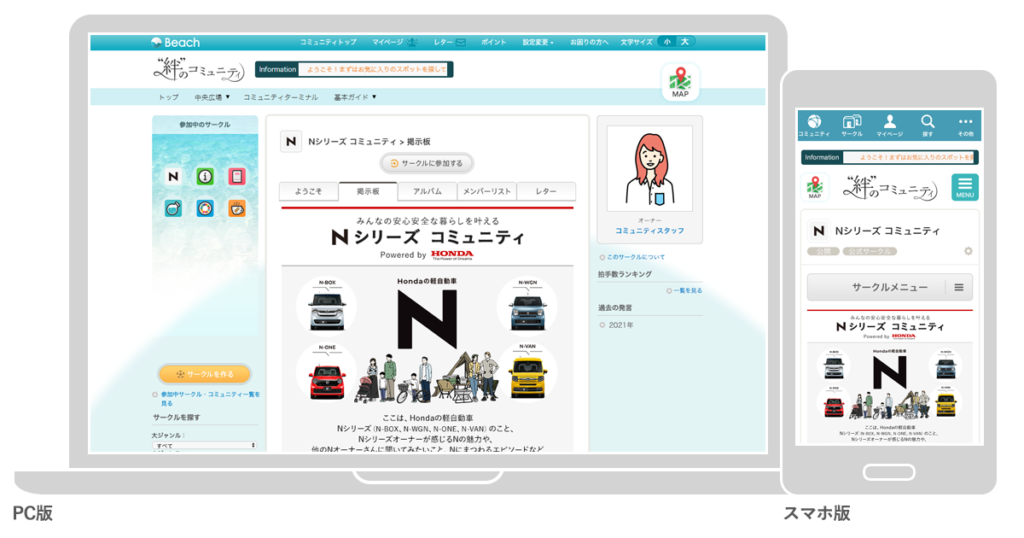1024x538 pixels.
Task: Open the N circle icon in sidebar
Action: pyautogui.click(x=173, y=176)
